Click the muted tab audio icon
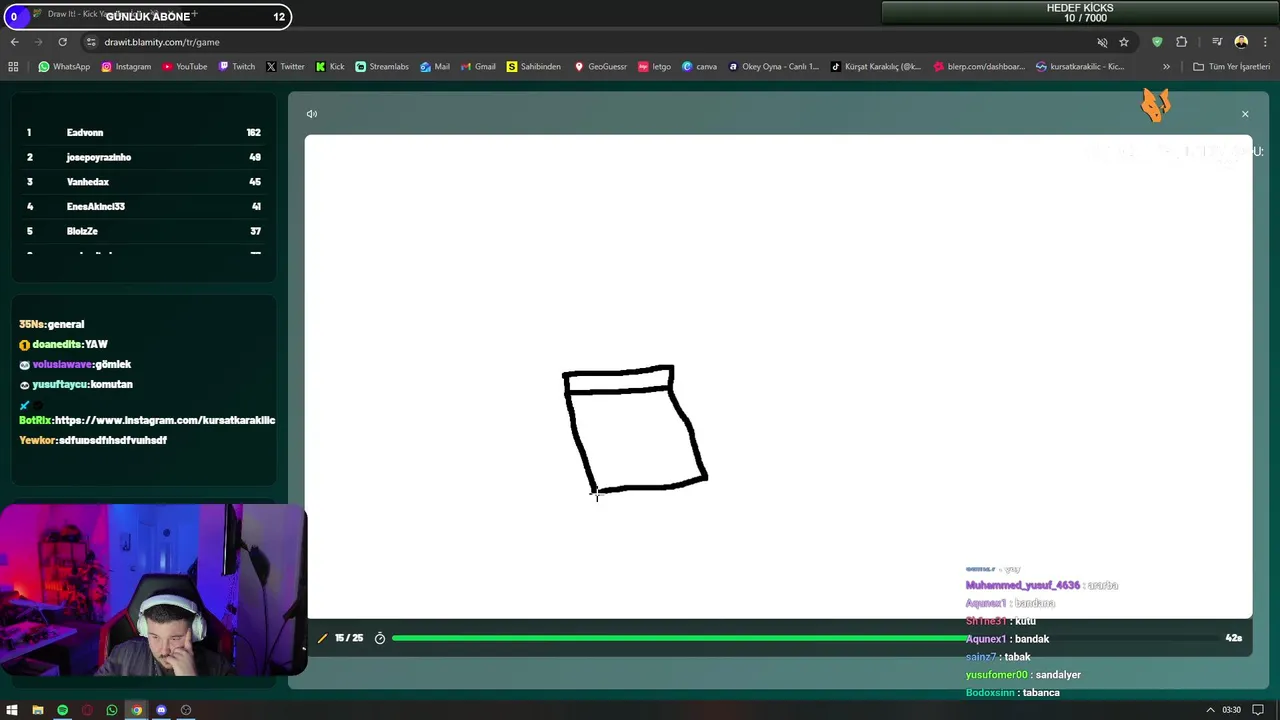This screenshot has height=720, width=1280. 1102,42
